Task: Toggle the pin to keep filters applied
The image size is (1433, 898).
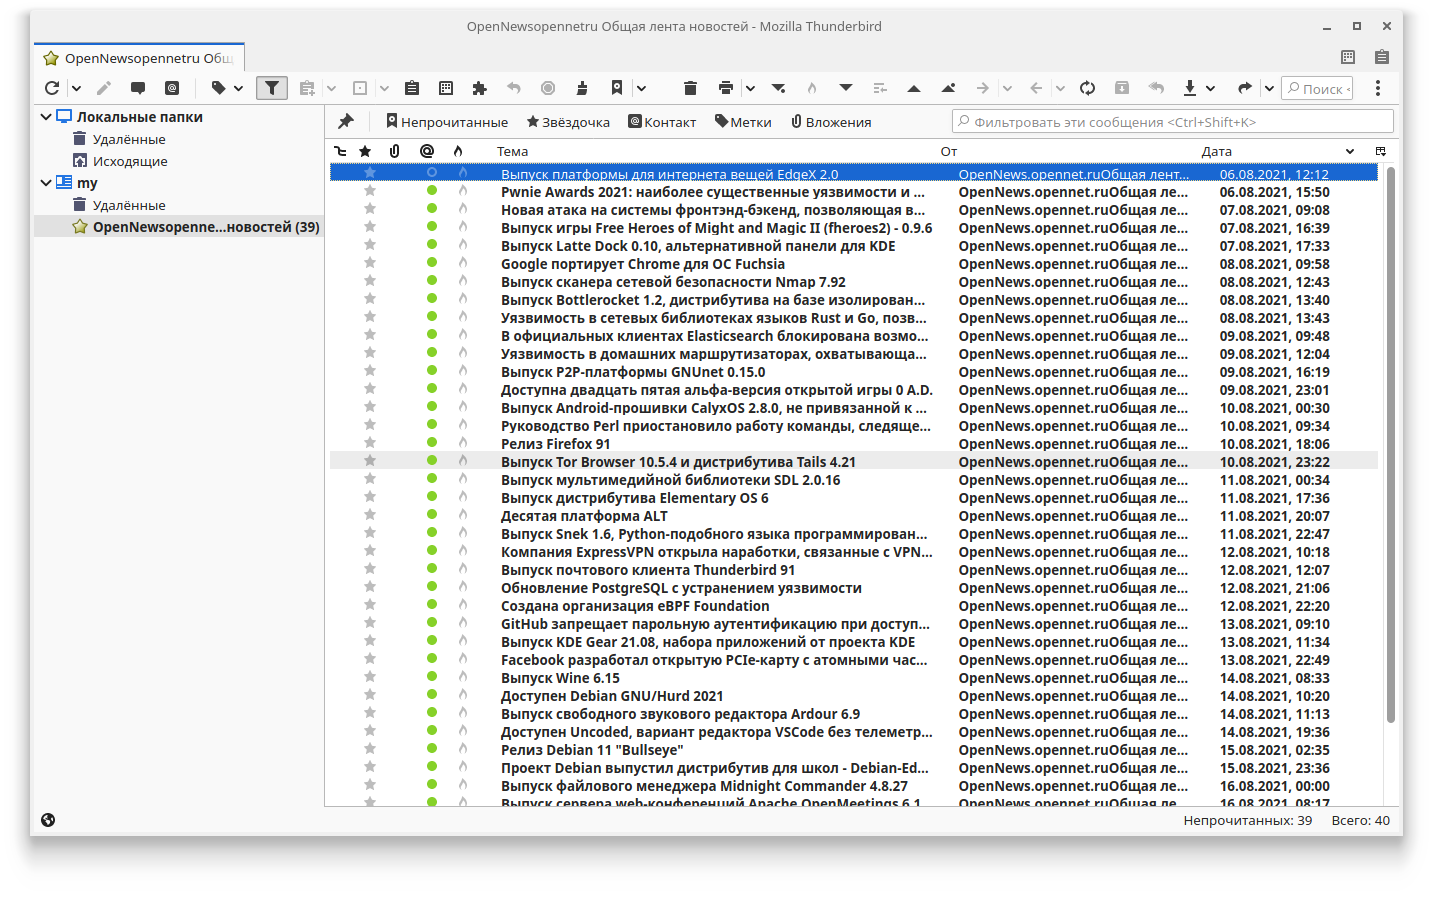Action: pyautogui.click(x=346, y=121)
